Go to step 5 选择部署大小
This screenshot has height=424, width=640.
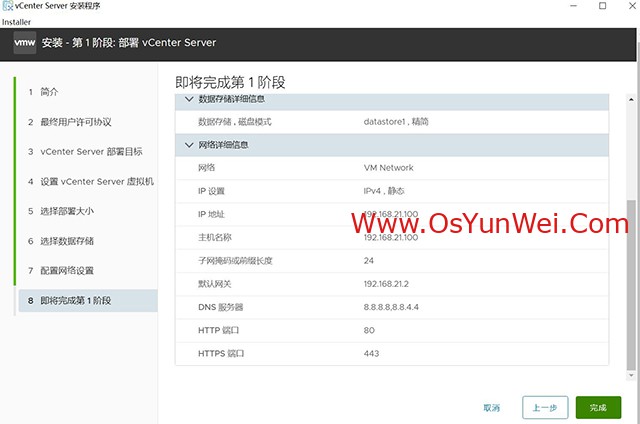tap(61, 211)
